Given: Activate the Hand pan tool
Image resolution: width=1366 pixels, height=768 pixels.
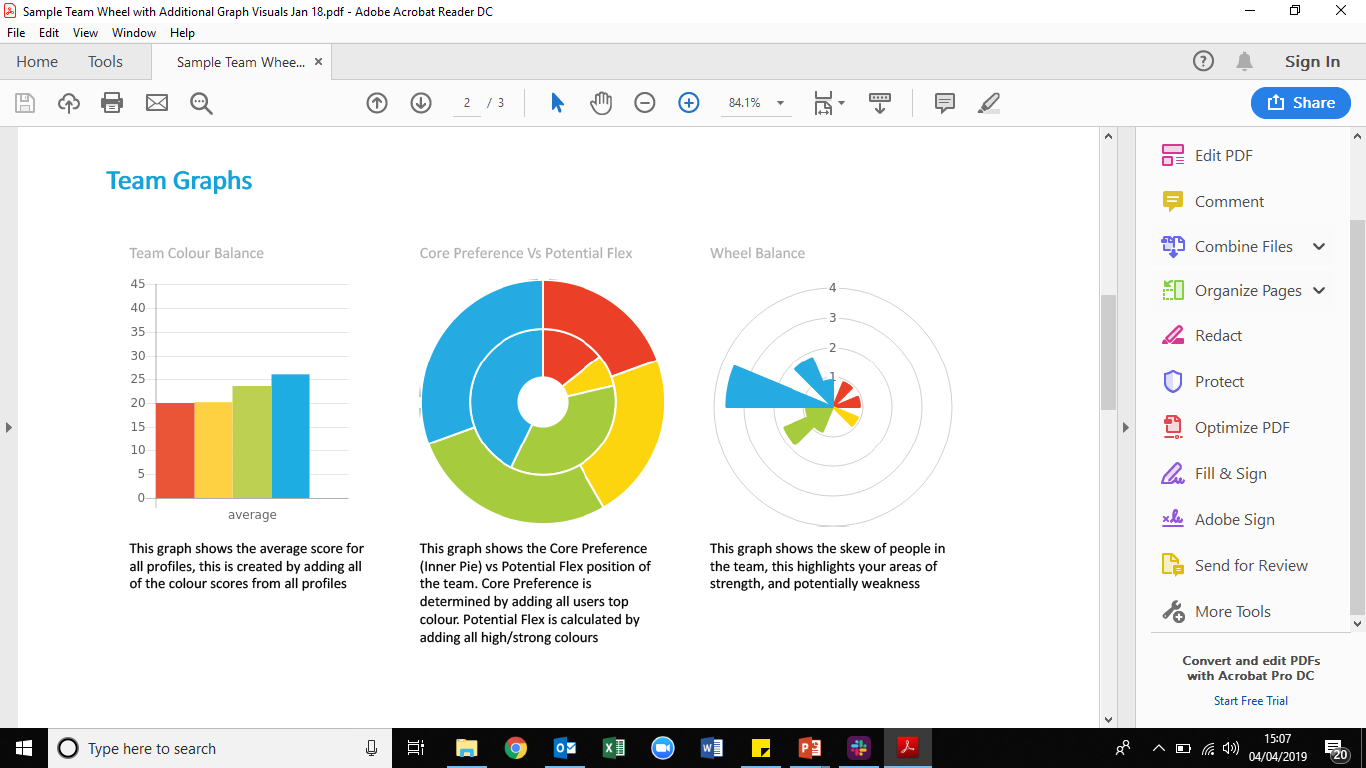Looking at the screenshot, I should point(601,103).
